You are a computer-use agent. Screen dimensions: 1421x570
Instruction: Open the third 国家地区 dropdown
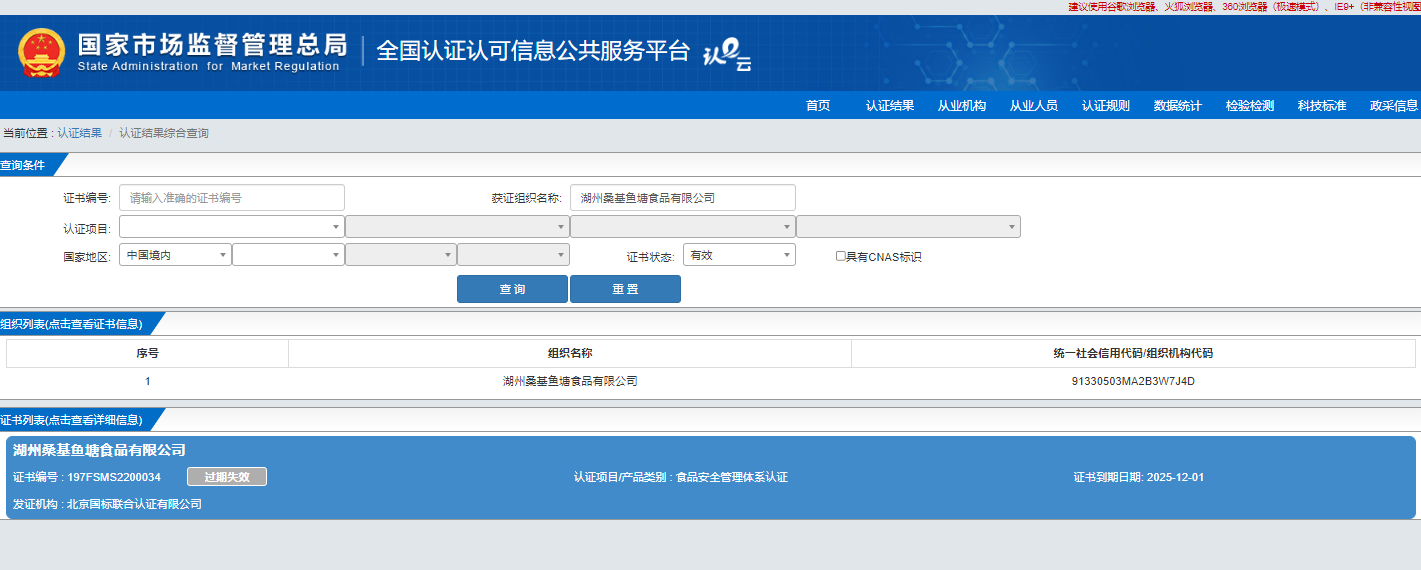[x=401, y=255]
